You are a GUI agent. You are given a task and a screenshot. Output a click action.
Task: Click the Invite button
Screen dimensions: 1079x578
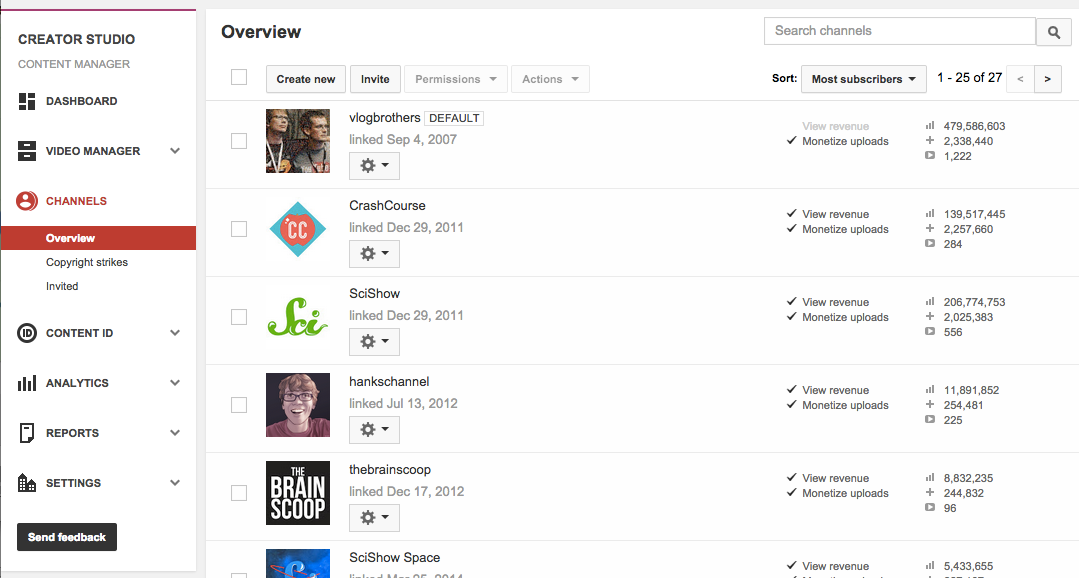pyautogui.click(x=375, y=79)
